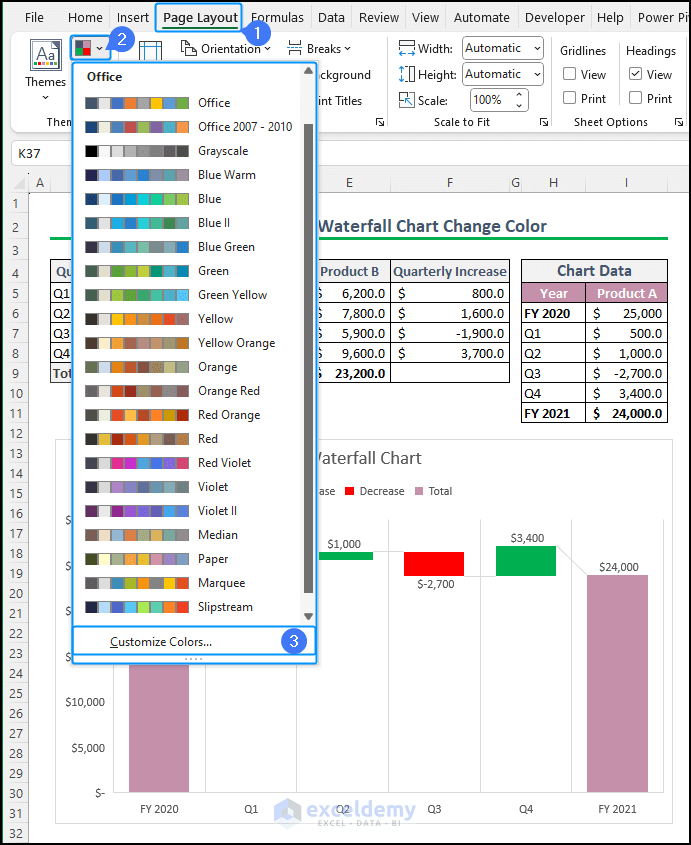Click the color list scroll-down arrow
Viewport: 691px width, 845px height.
coord(308,616)
